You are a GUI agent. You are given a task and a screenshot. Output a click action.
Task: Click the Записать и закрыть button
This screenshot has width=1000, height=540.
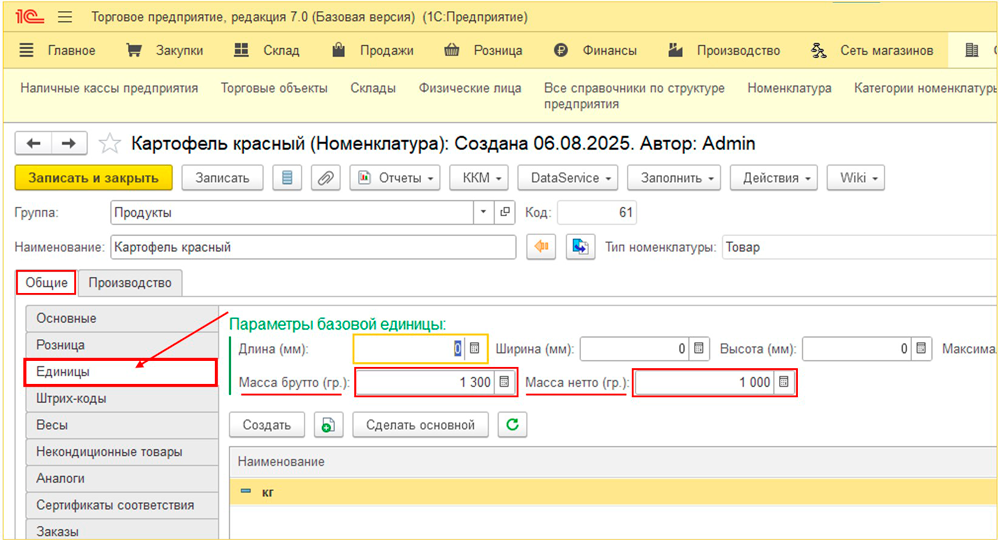93,178
